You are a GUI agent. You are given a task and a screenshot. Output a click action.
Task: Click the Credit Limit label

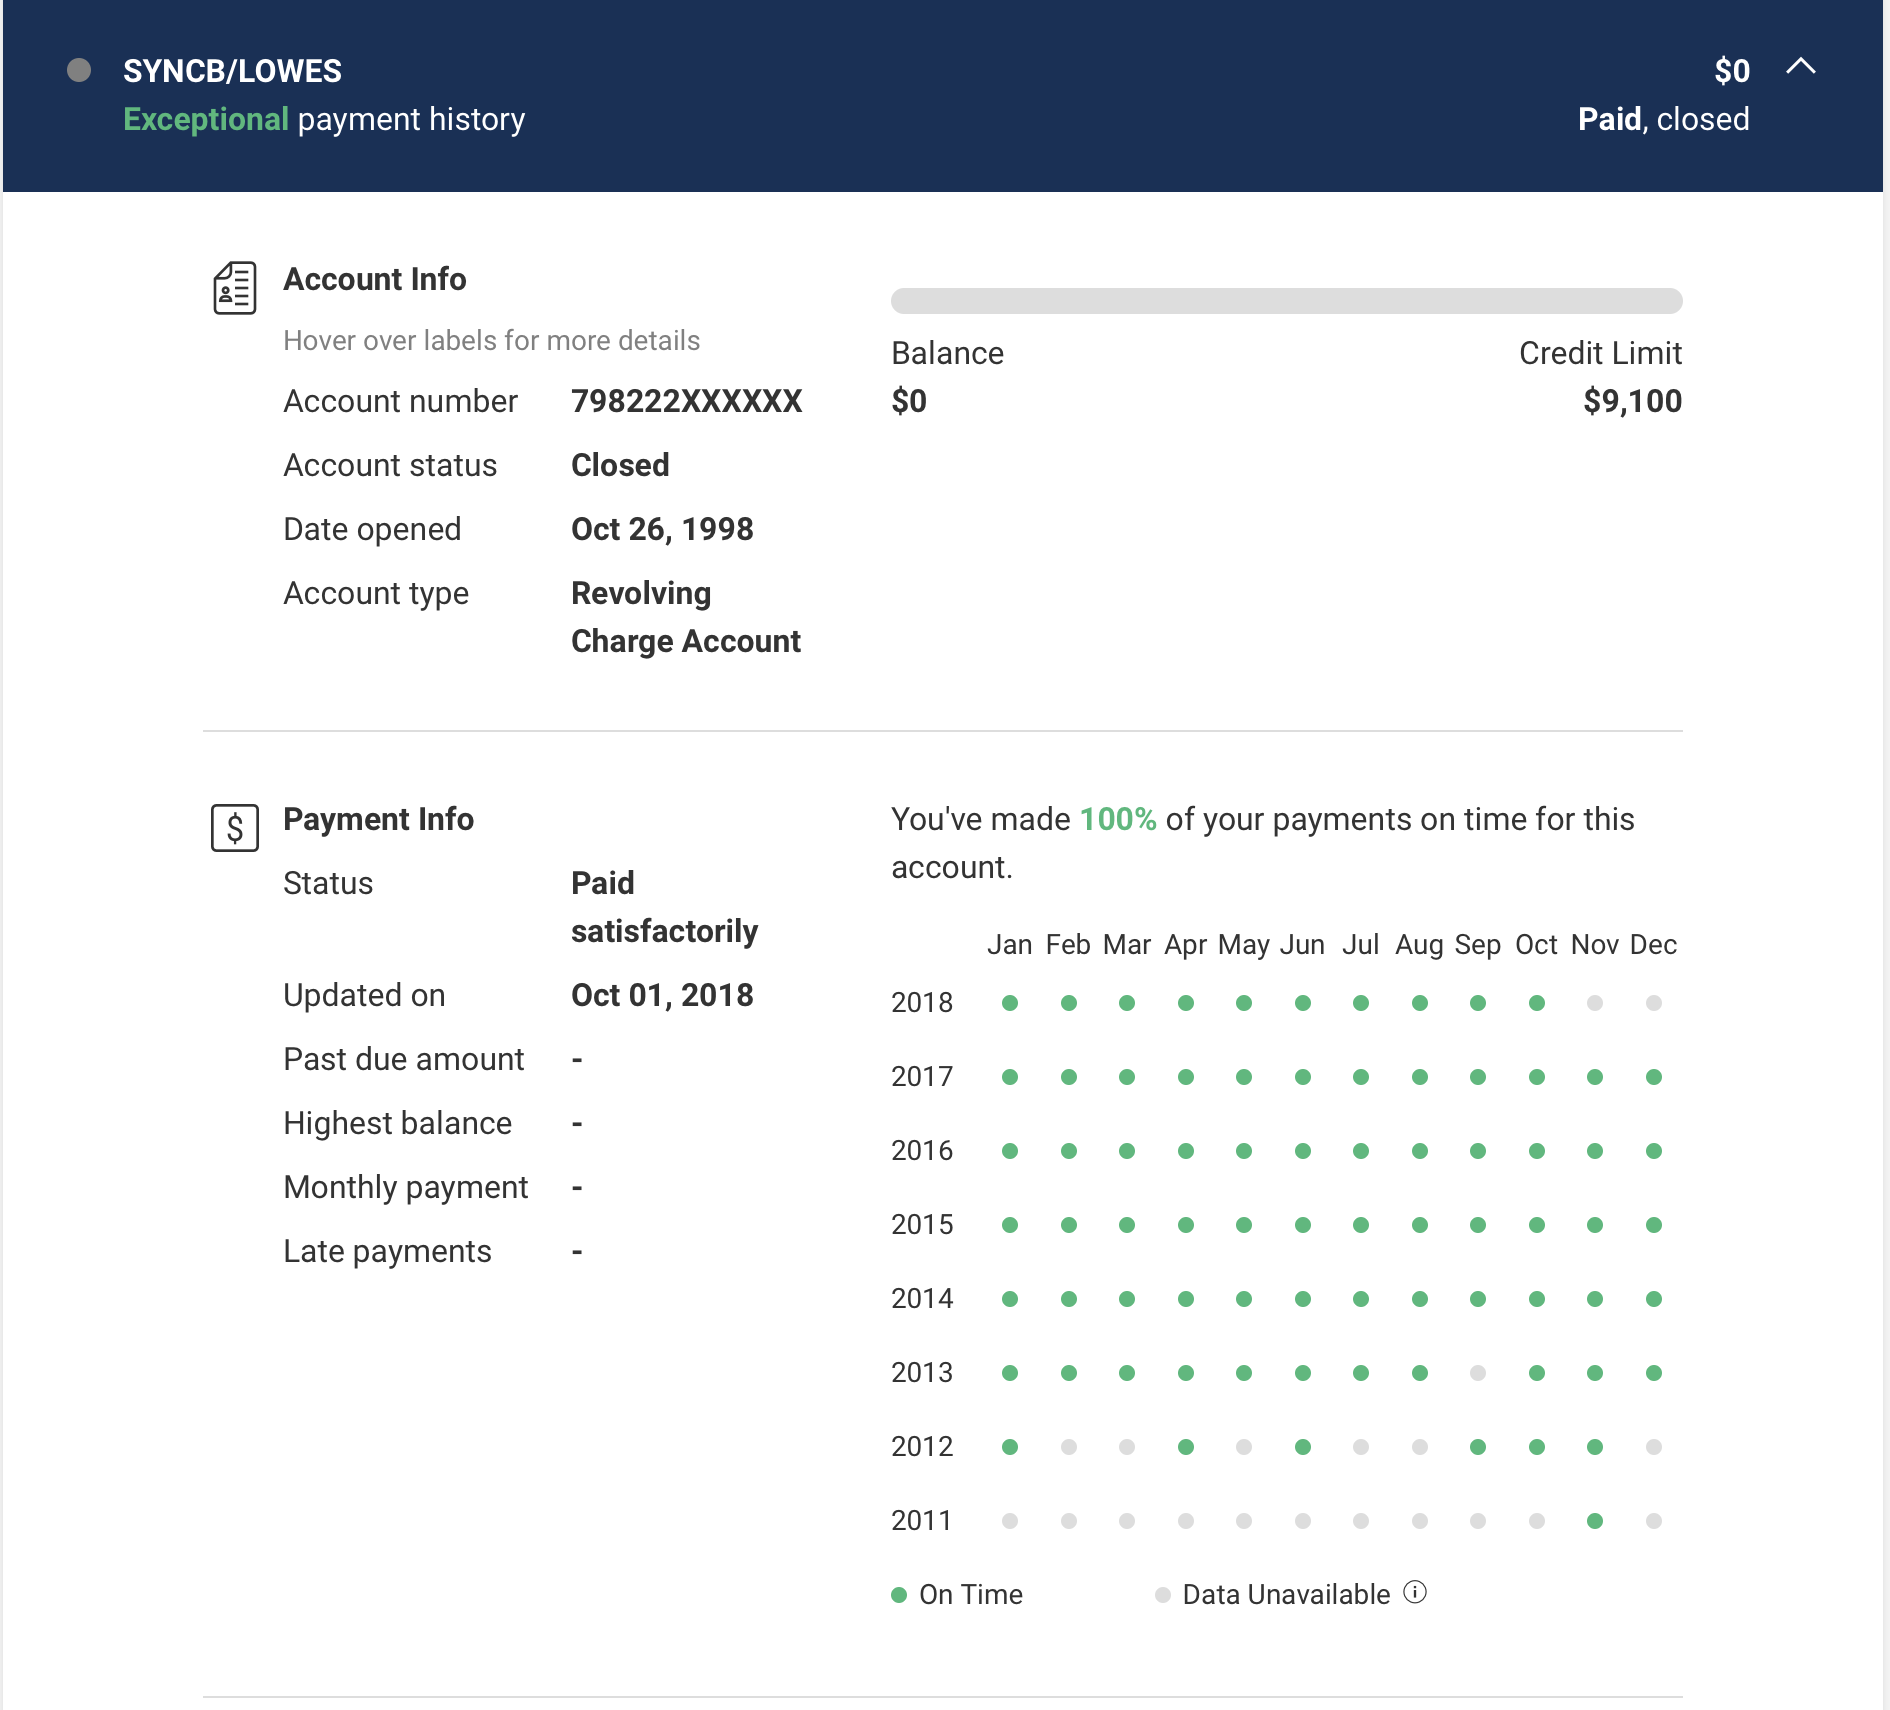(x=1600, y=353)
